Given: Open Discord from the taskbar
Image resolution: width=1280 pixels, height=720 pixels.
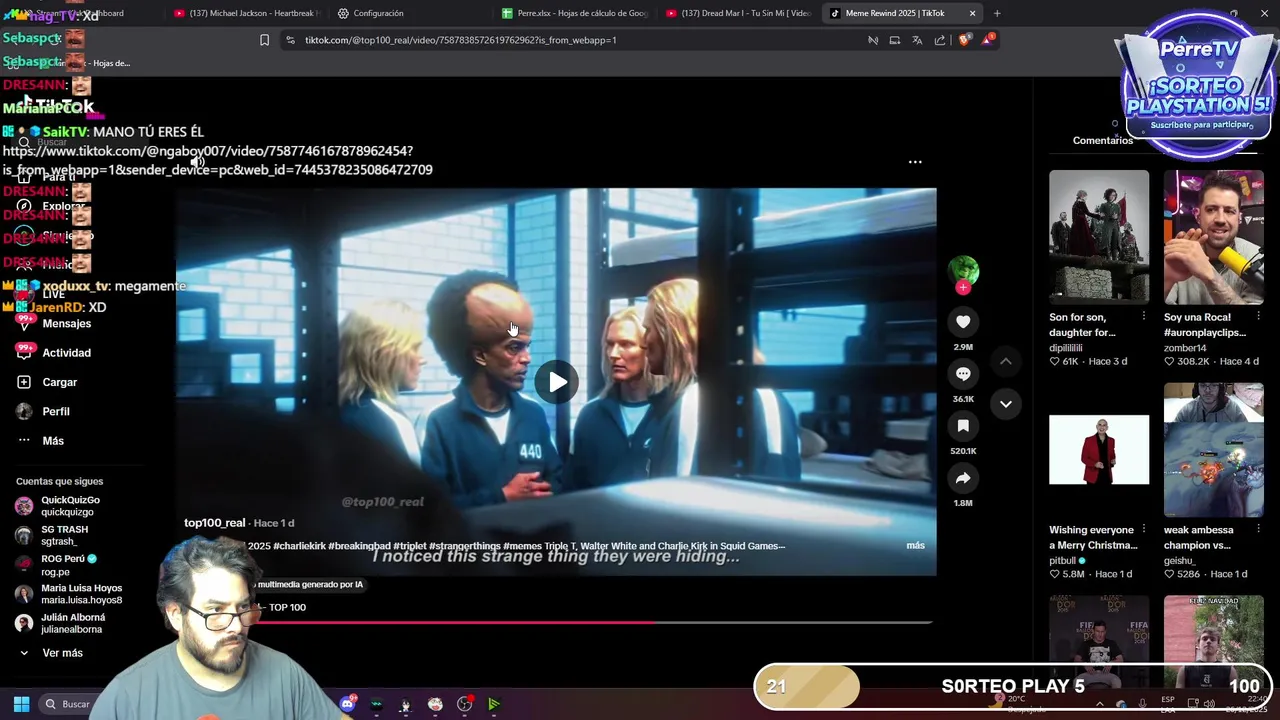Looking at the screenshot, I should tap(347, 704).
